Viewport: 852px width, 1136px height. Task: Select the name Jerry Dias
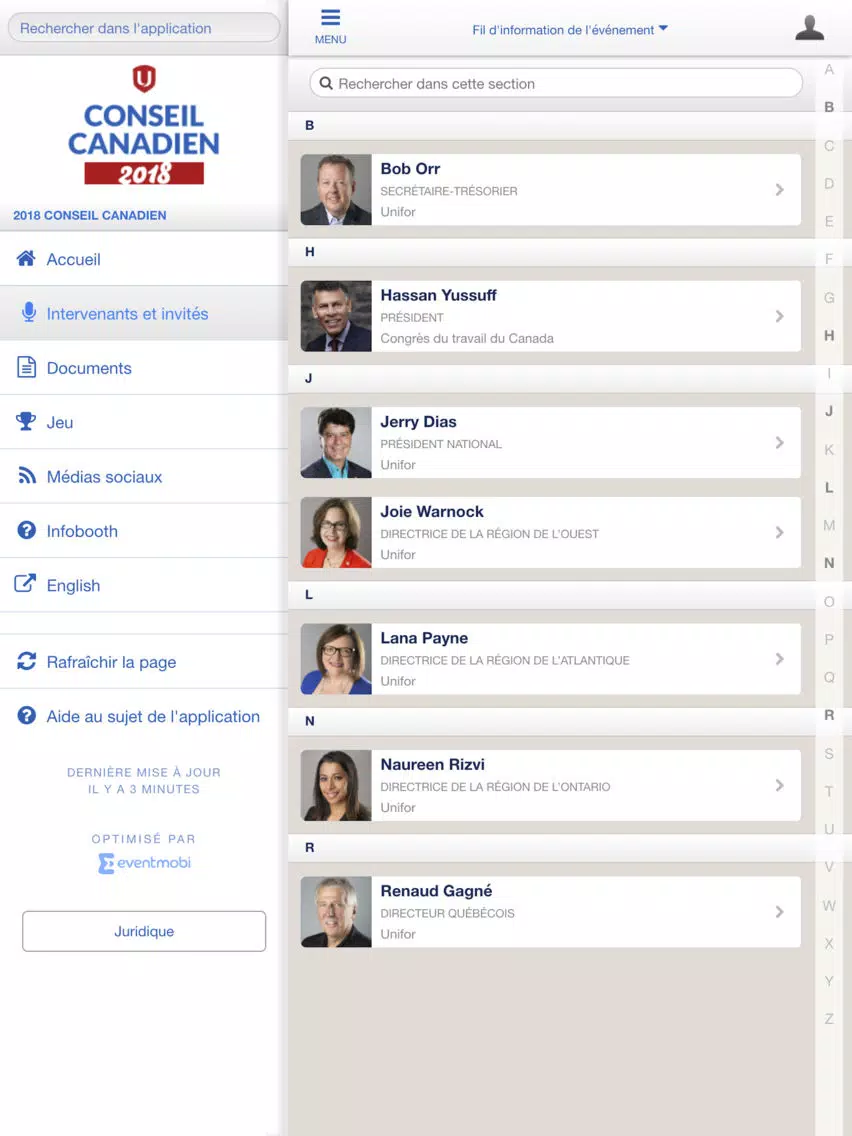coord(418,422)
